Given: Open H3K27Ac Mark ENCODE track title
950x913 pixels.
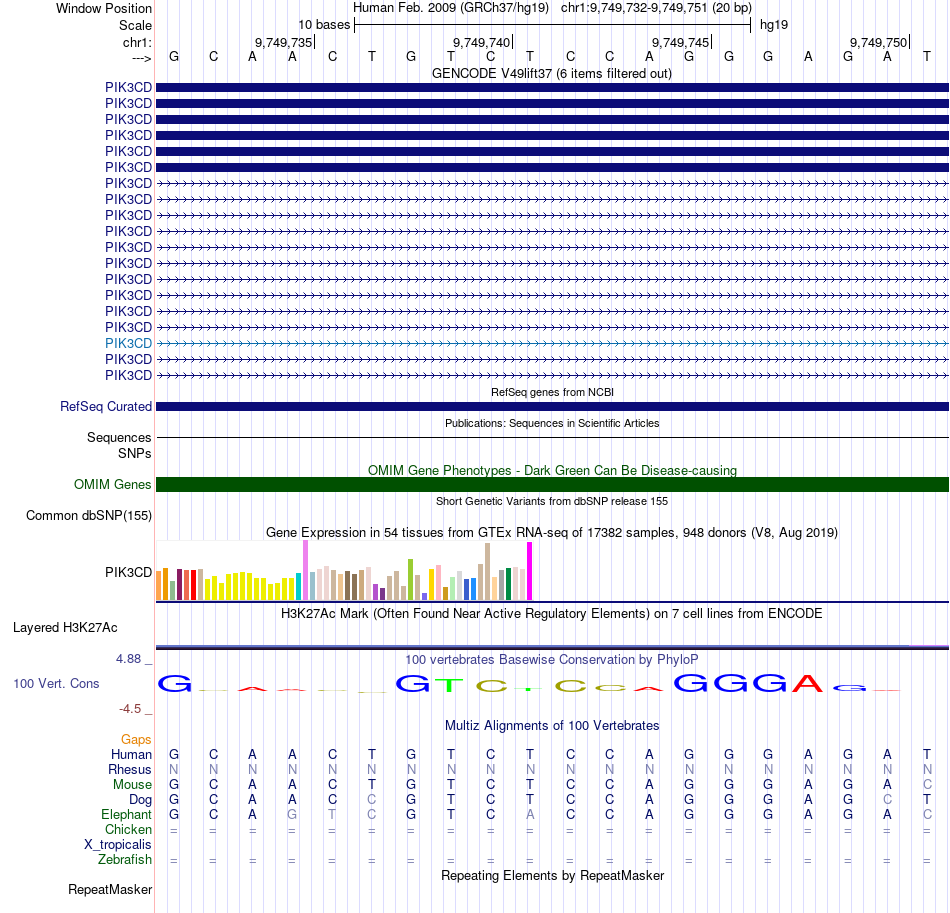Looking at the screenshot, I should [x=552, y=614].
